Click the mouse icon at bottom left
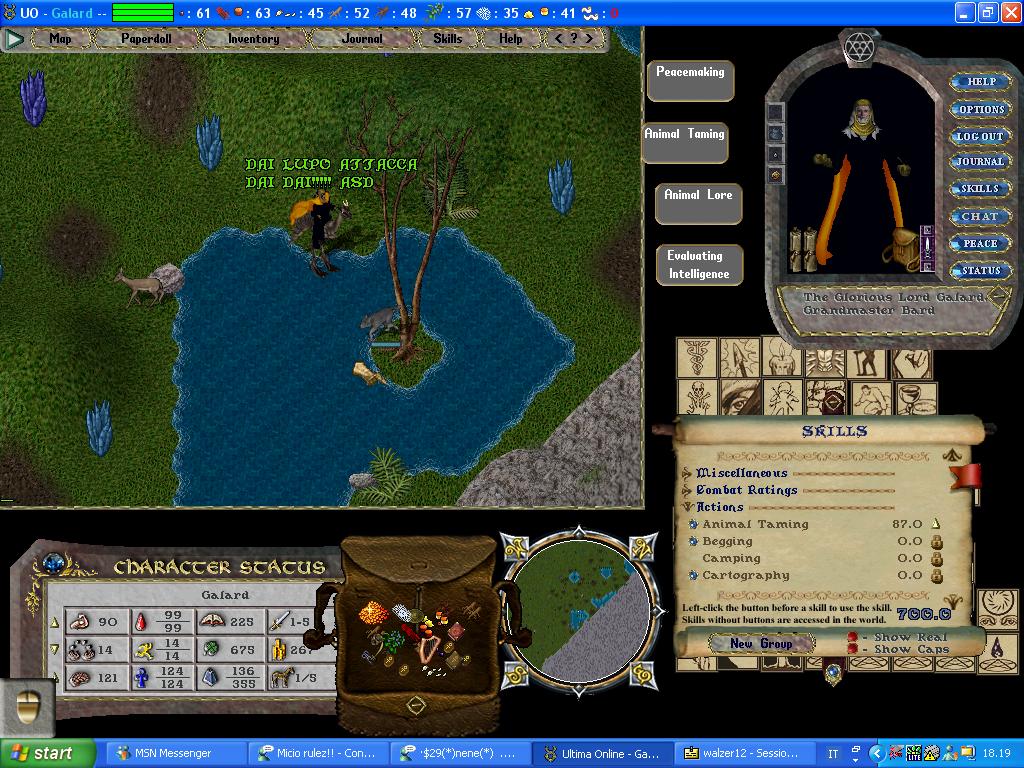This screenshot has height=768, width=1024. point(27,708)
